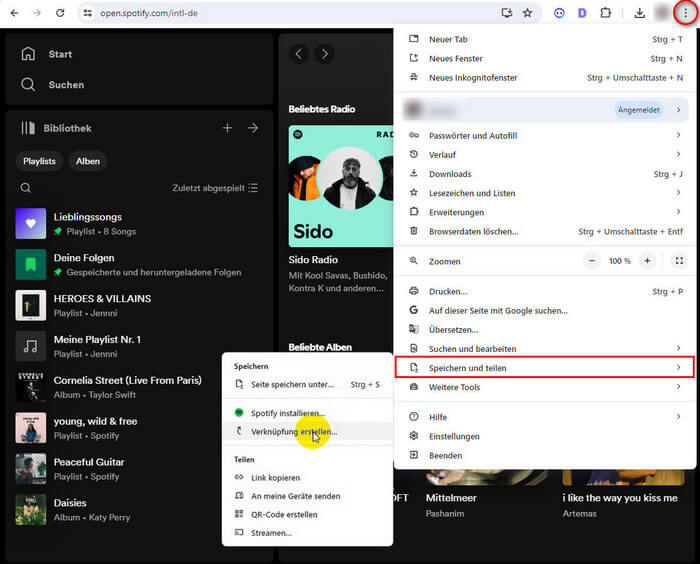The height and width of the screenshot is (564, 700).
Task: Select Neues Fenster menu entry
Action: tap(545, 58)
